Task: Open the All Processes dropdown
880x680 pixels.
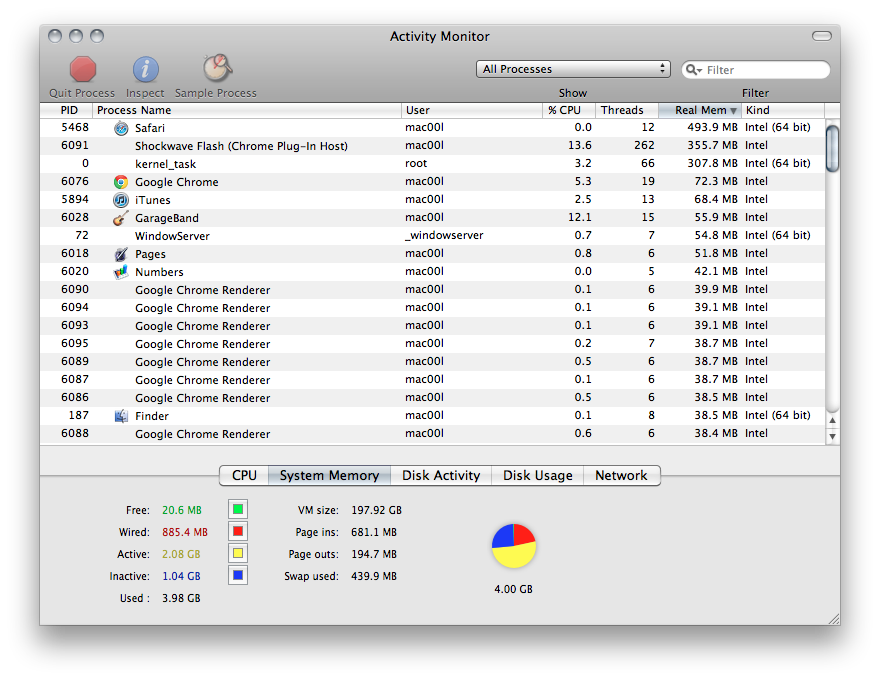Action: pos(573,69)
